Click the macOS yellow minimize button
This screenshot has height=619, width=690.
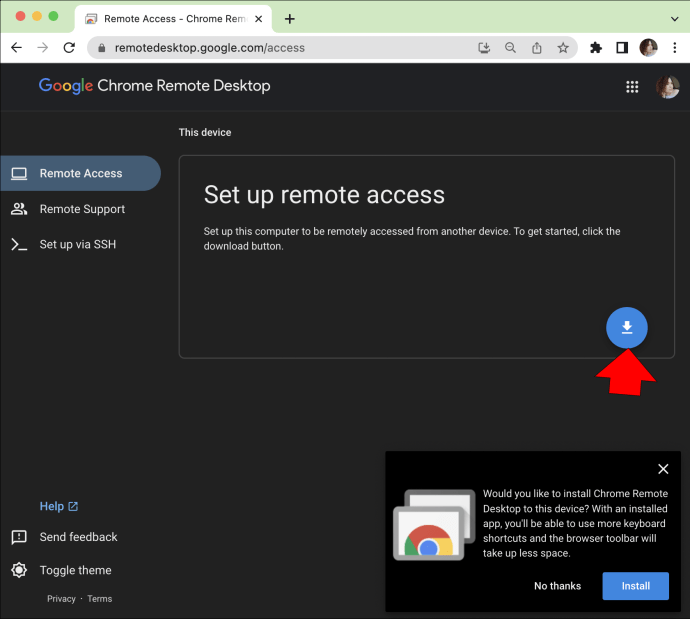[37, 16]
